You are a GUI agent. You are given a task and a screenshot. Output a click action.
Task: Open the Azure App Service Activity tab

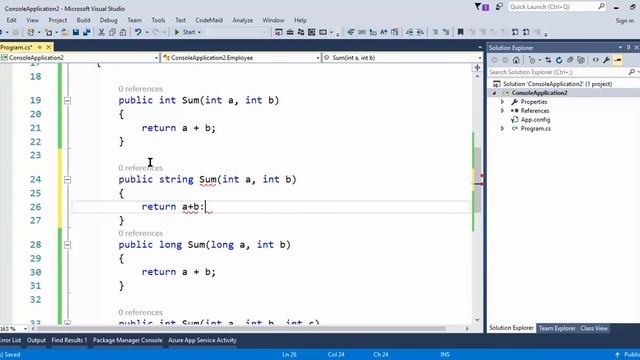[202, 340]
